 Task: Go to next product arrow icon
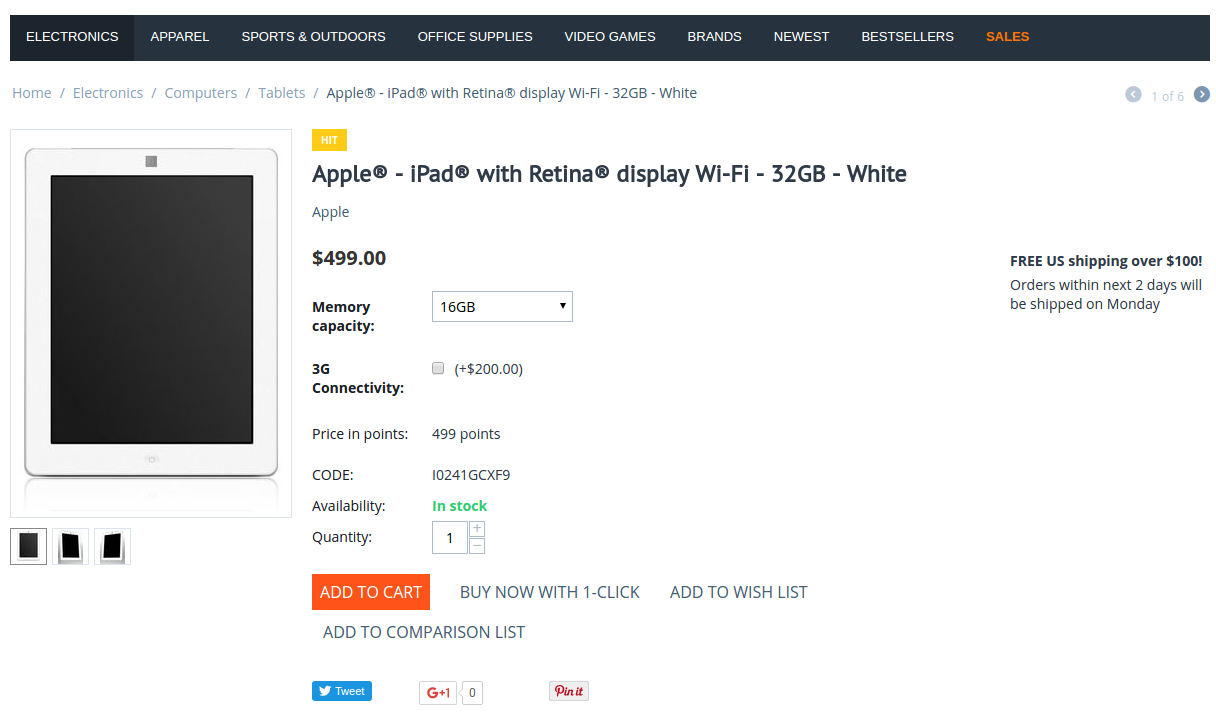tap(1202, 94)
